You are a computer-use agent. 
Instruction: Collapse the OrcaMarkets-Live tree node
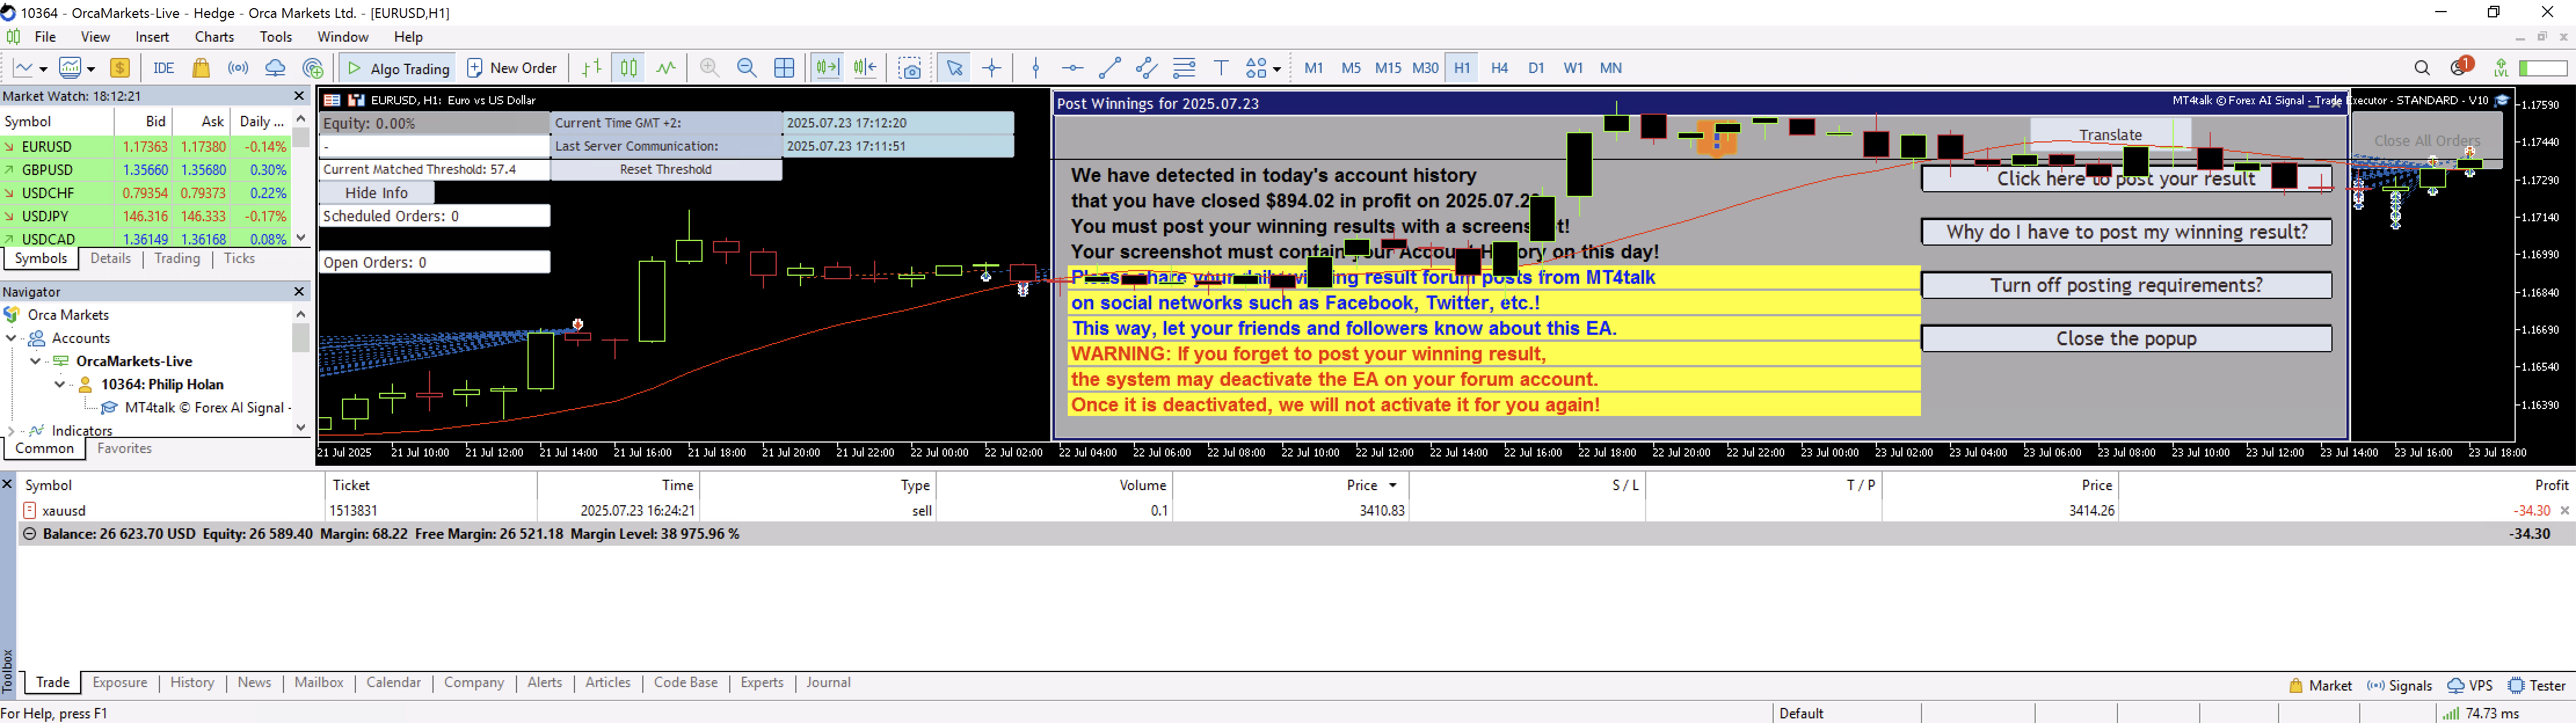point(36,361)
